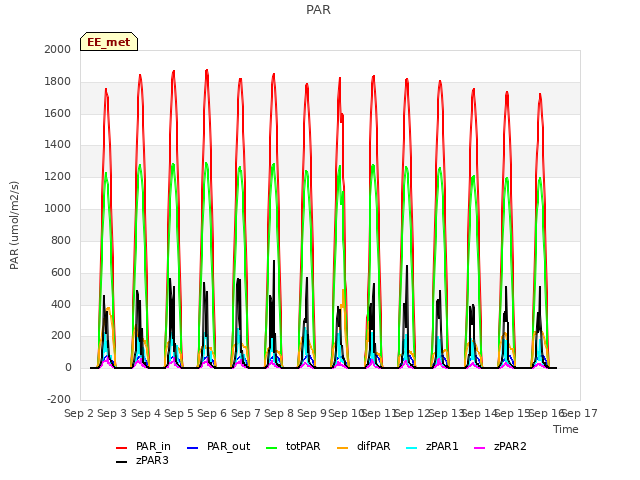Click the Sep 7 x-axis tick label
Image resolution: width=640 pixels, height=480 pixels.
click(246, 413)
